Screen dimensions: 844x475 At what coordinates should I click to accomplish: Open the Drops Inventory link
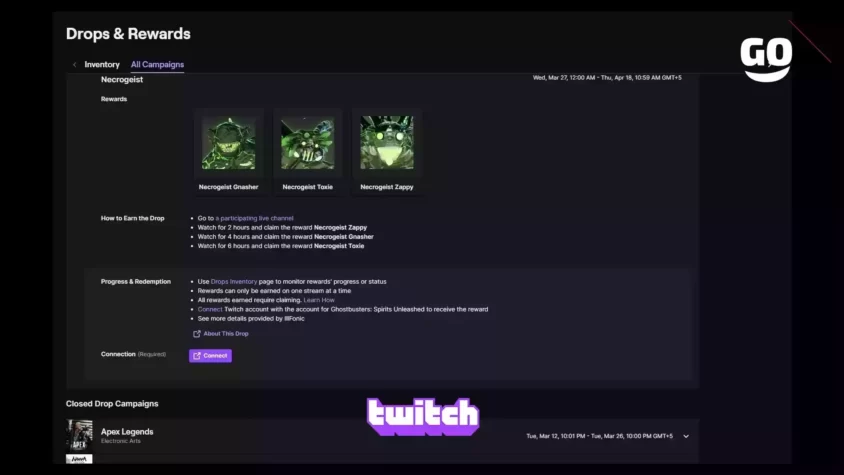click(234, 282)
